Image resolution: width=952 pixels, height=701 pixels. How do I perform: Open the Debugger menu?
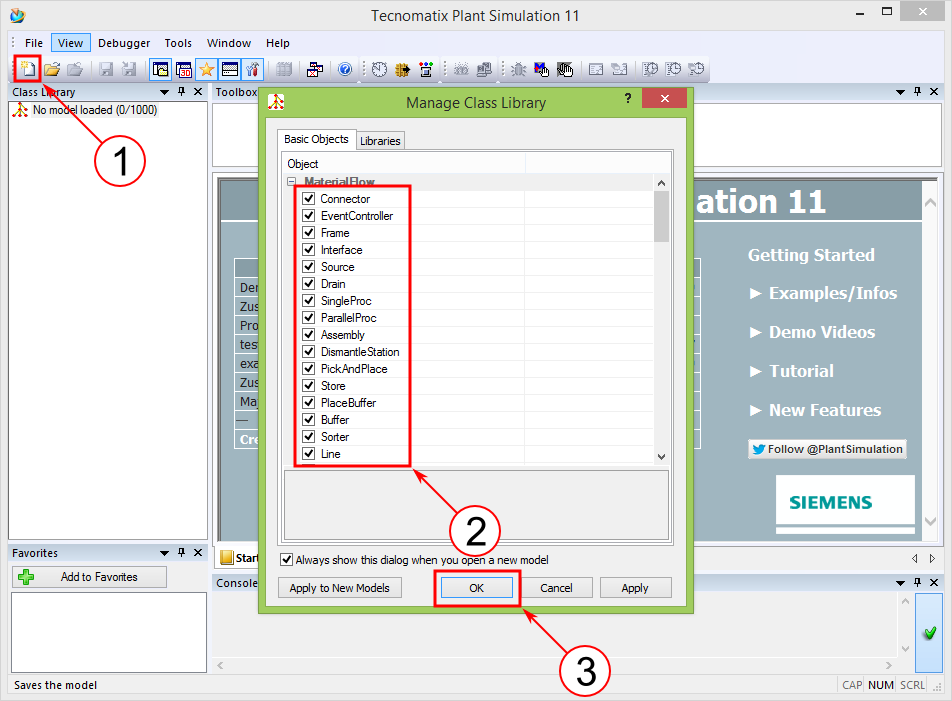(124, 43)
